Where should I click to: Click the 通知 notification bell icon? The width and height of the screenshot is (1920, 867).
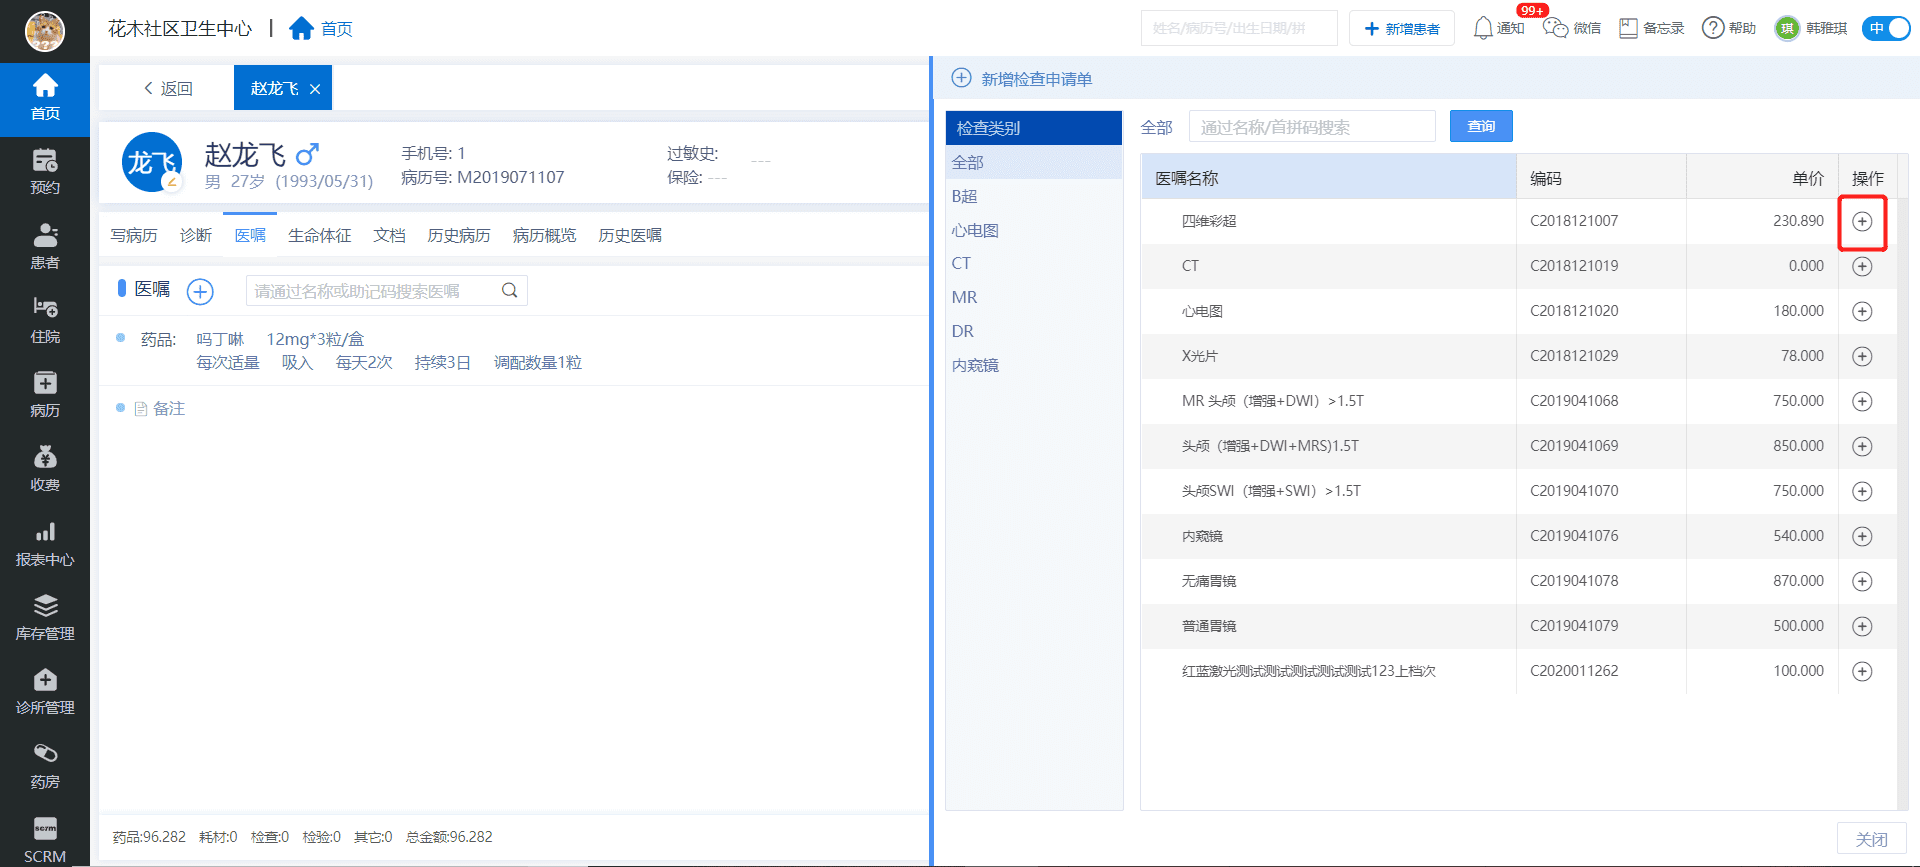pos(1483,28)
